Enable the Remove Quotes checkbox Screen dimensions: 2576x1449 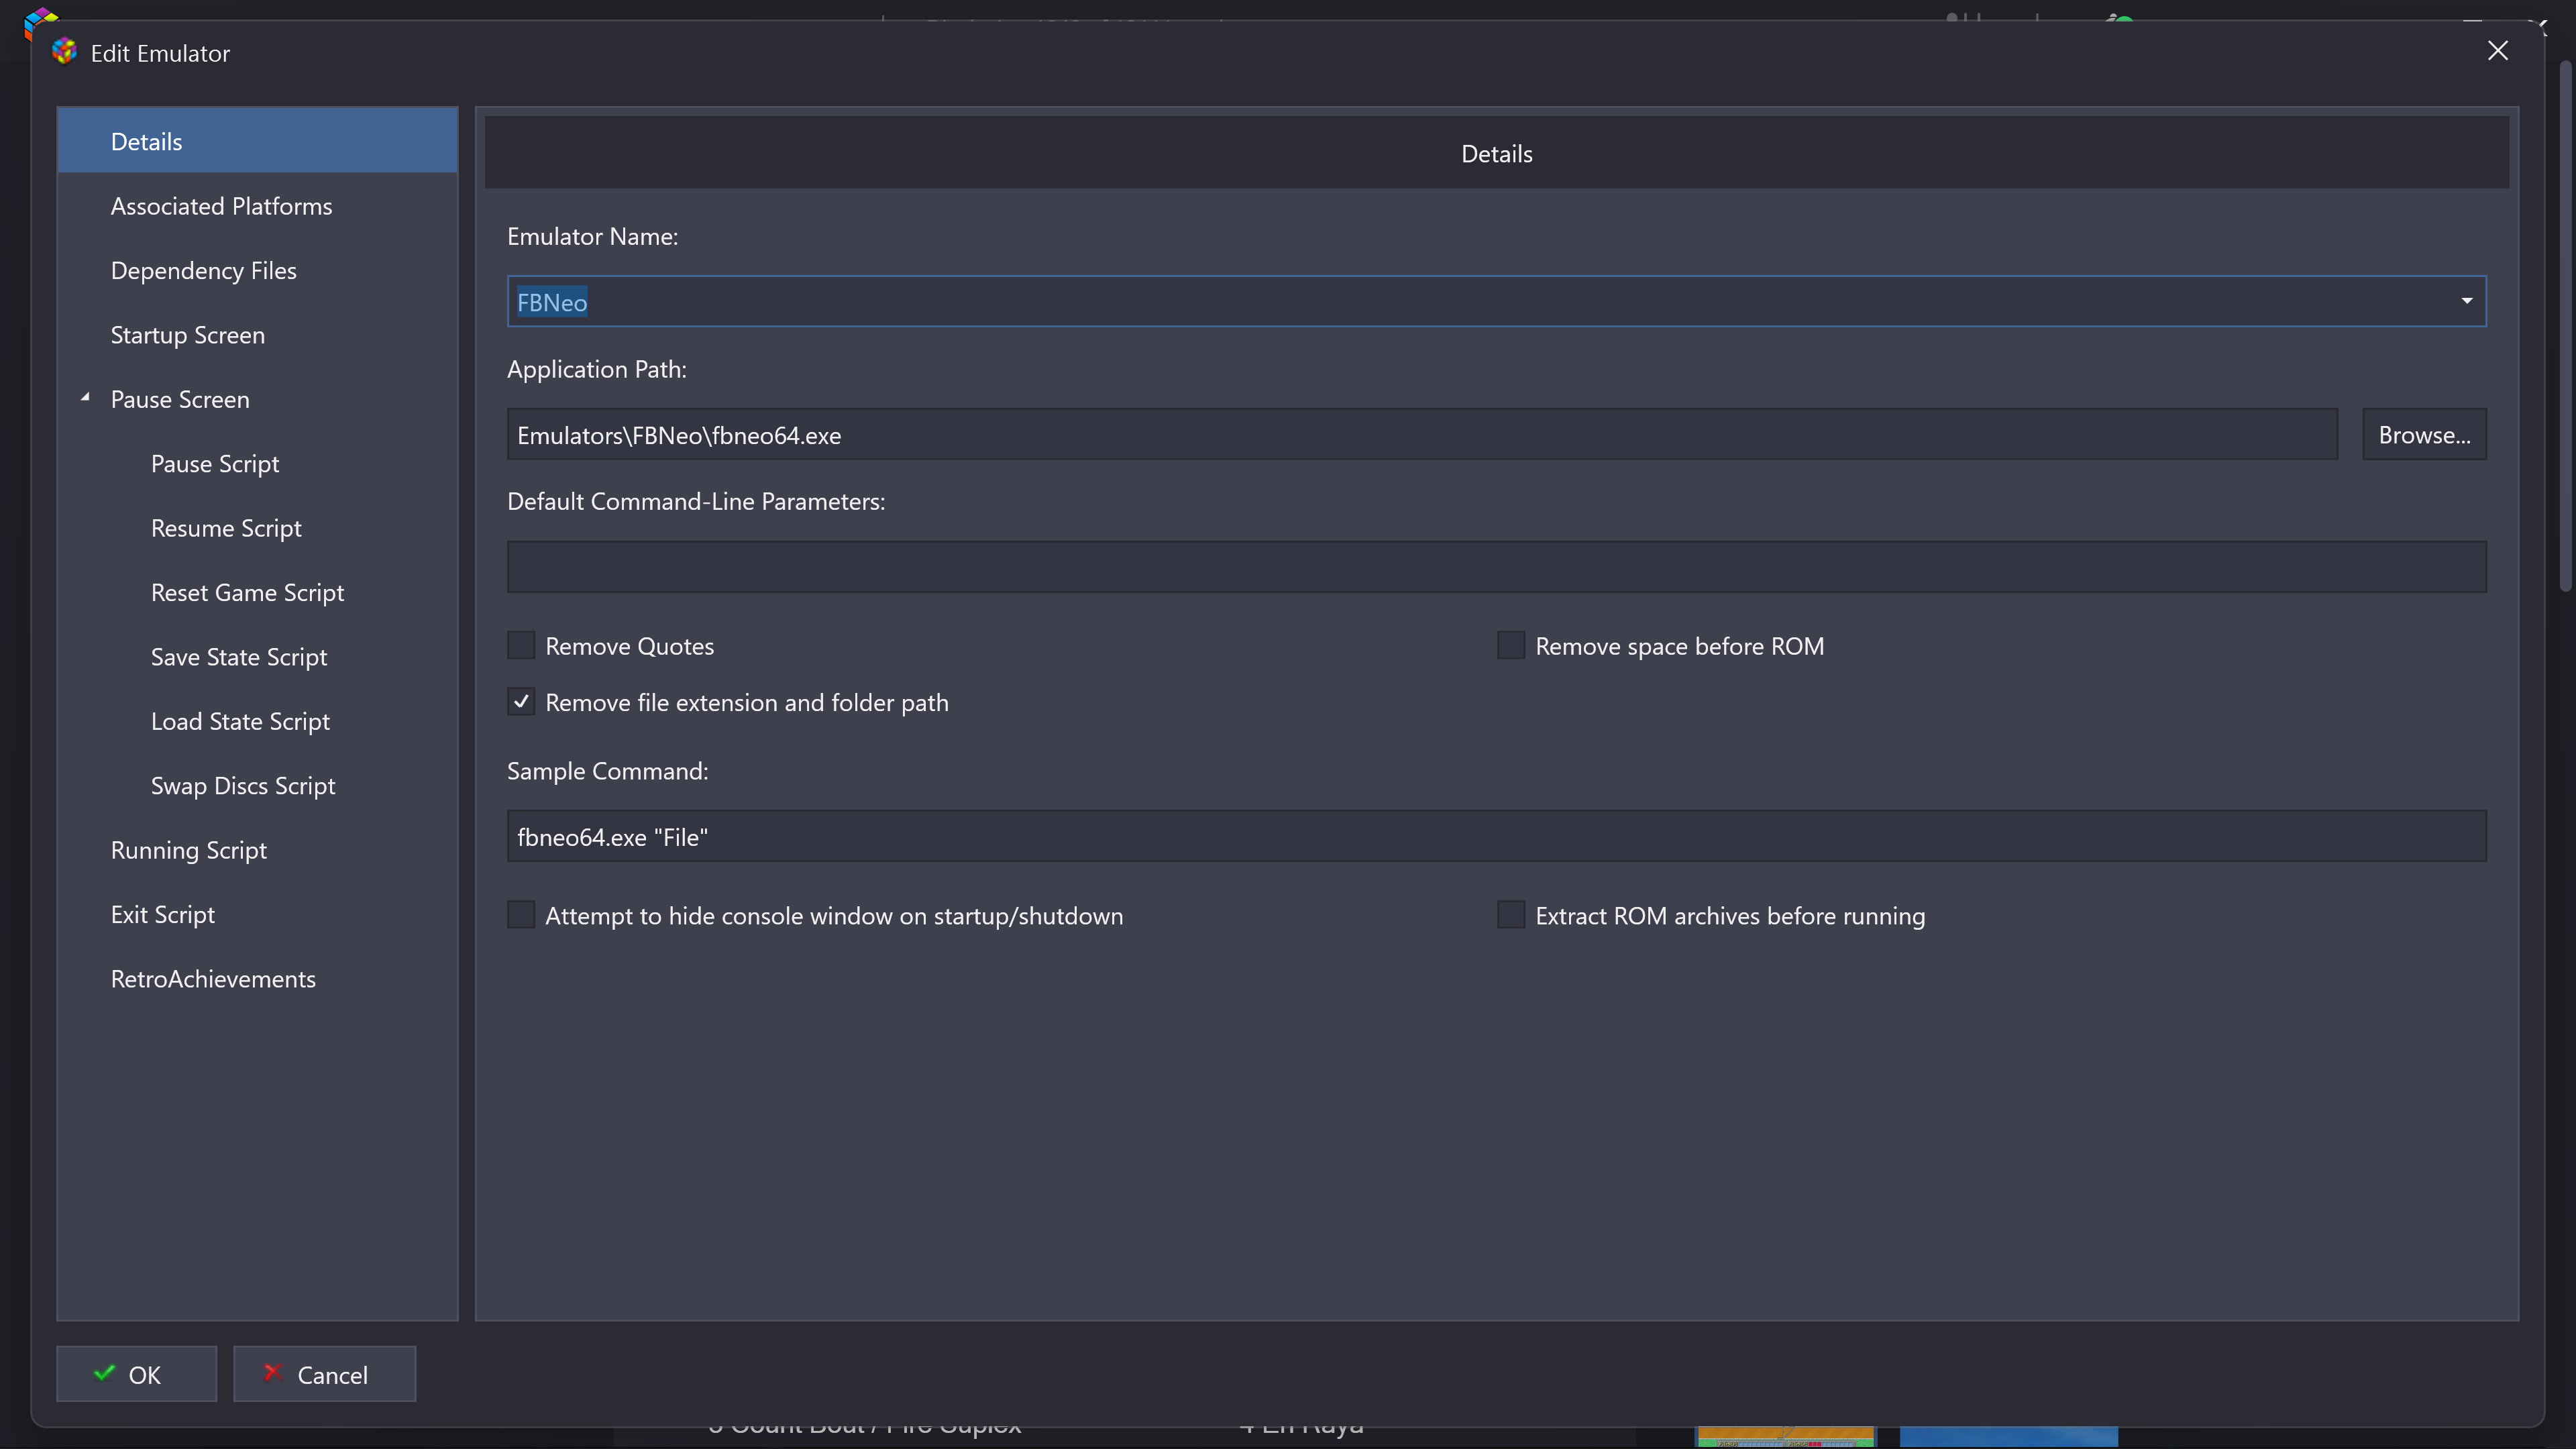click(x=521, y=646)
